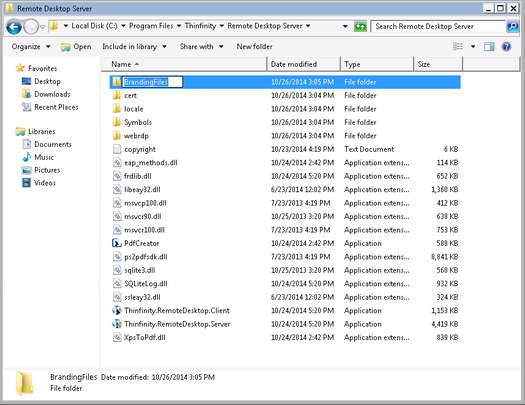
Task: Expand the Program Files breadcrumb arrow
Action: click(x=179, y=26)
